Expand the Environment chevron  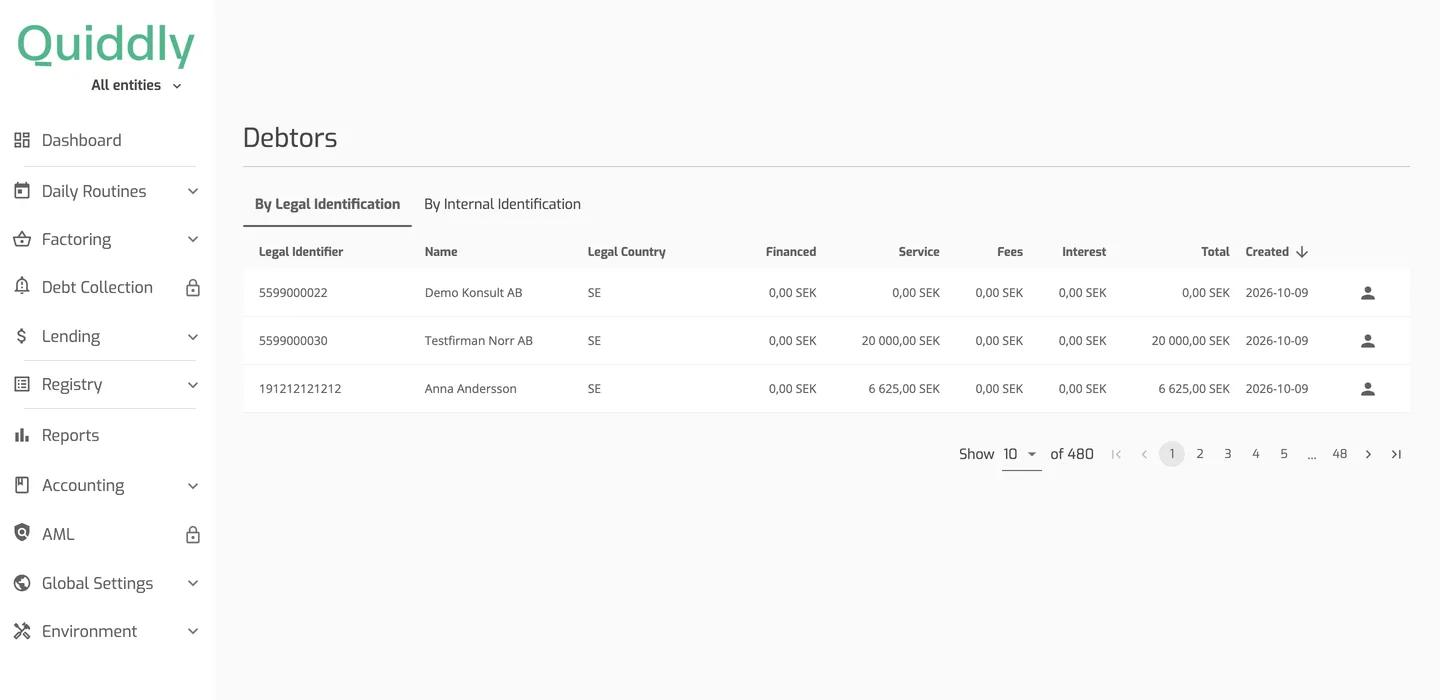point(193,631)
